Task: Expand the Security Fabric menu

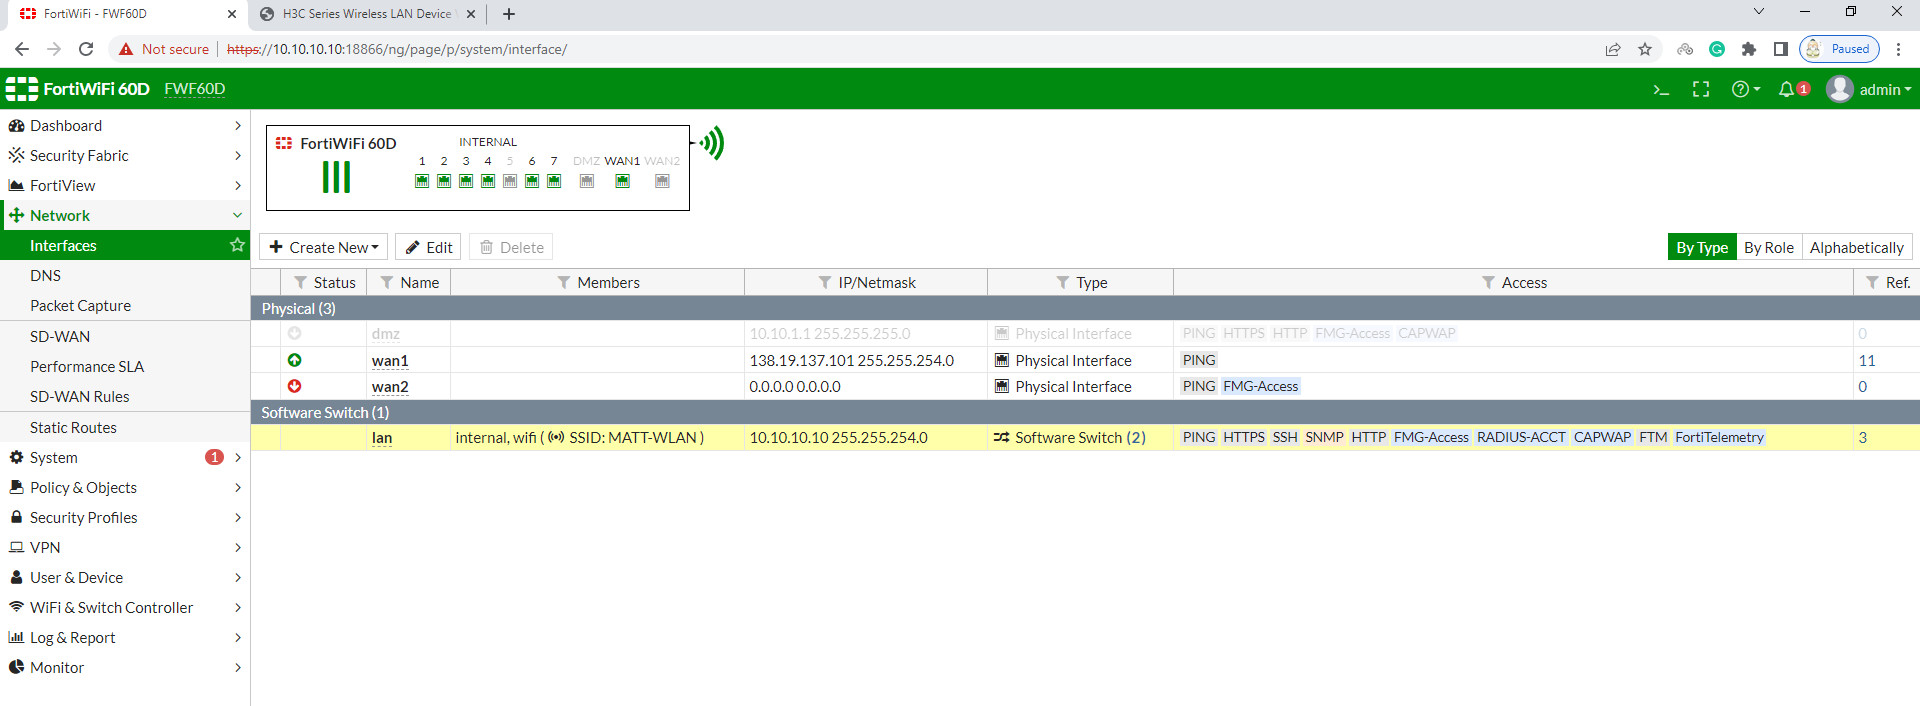Action: [x=125, y=155]
